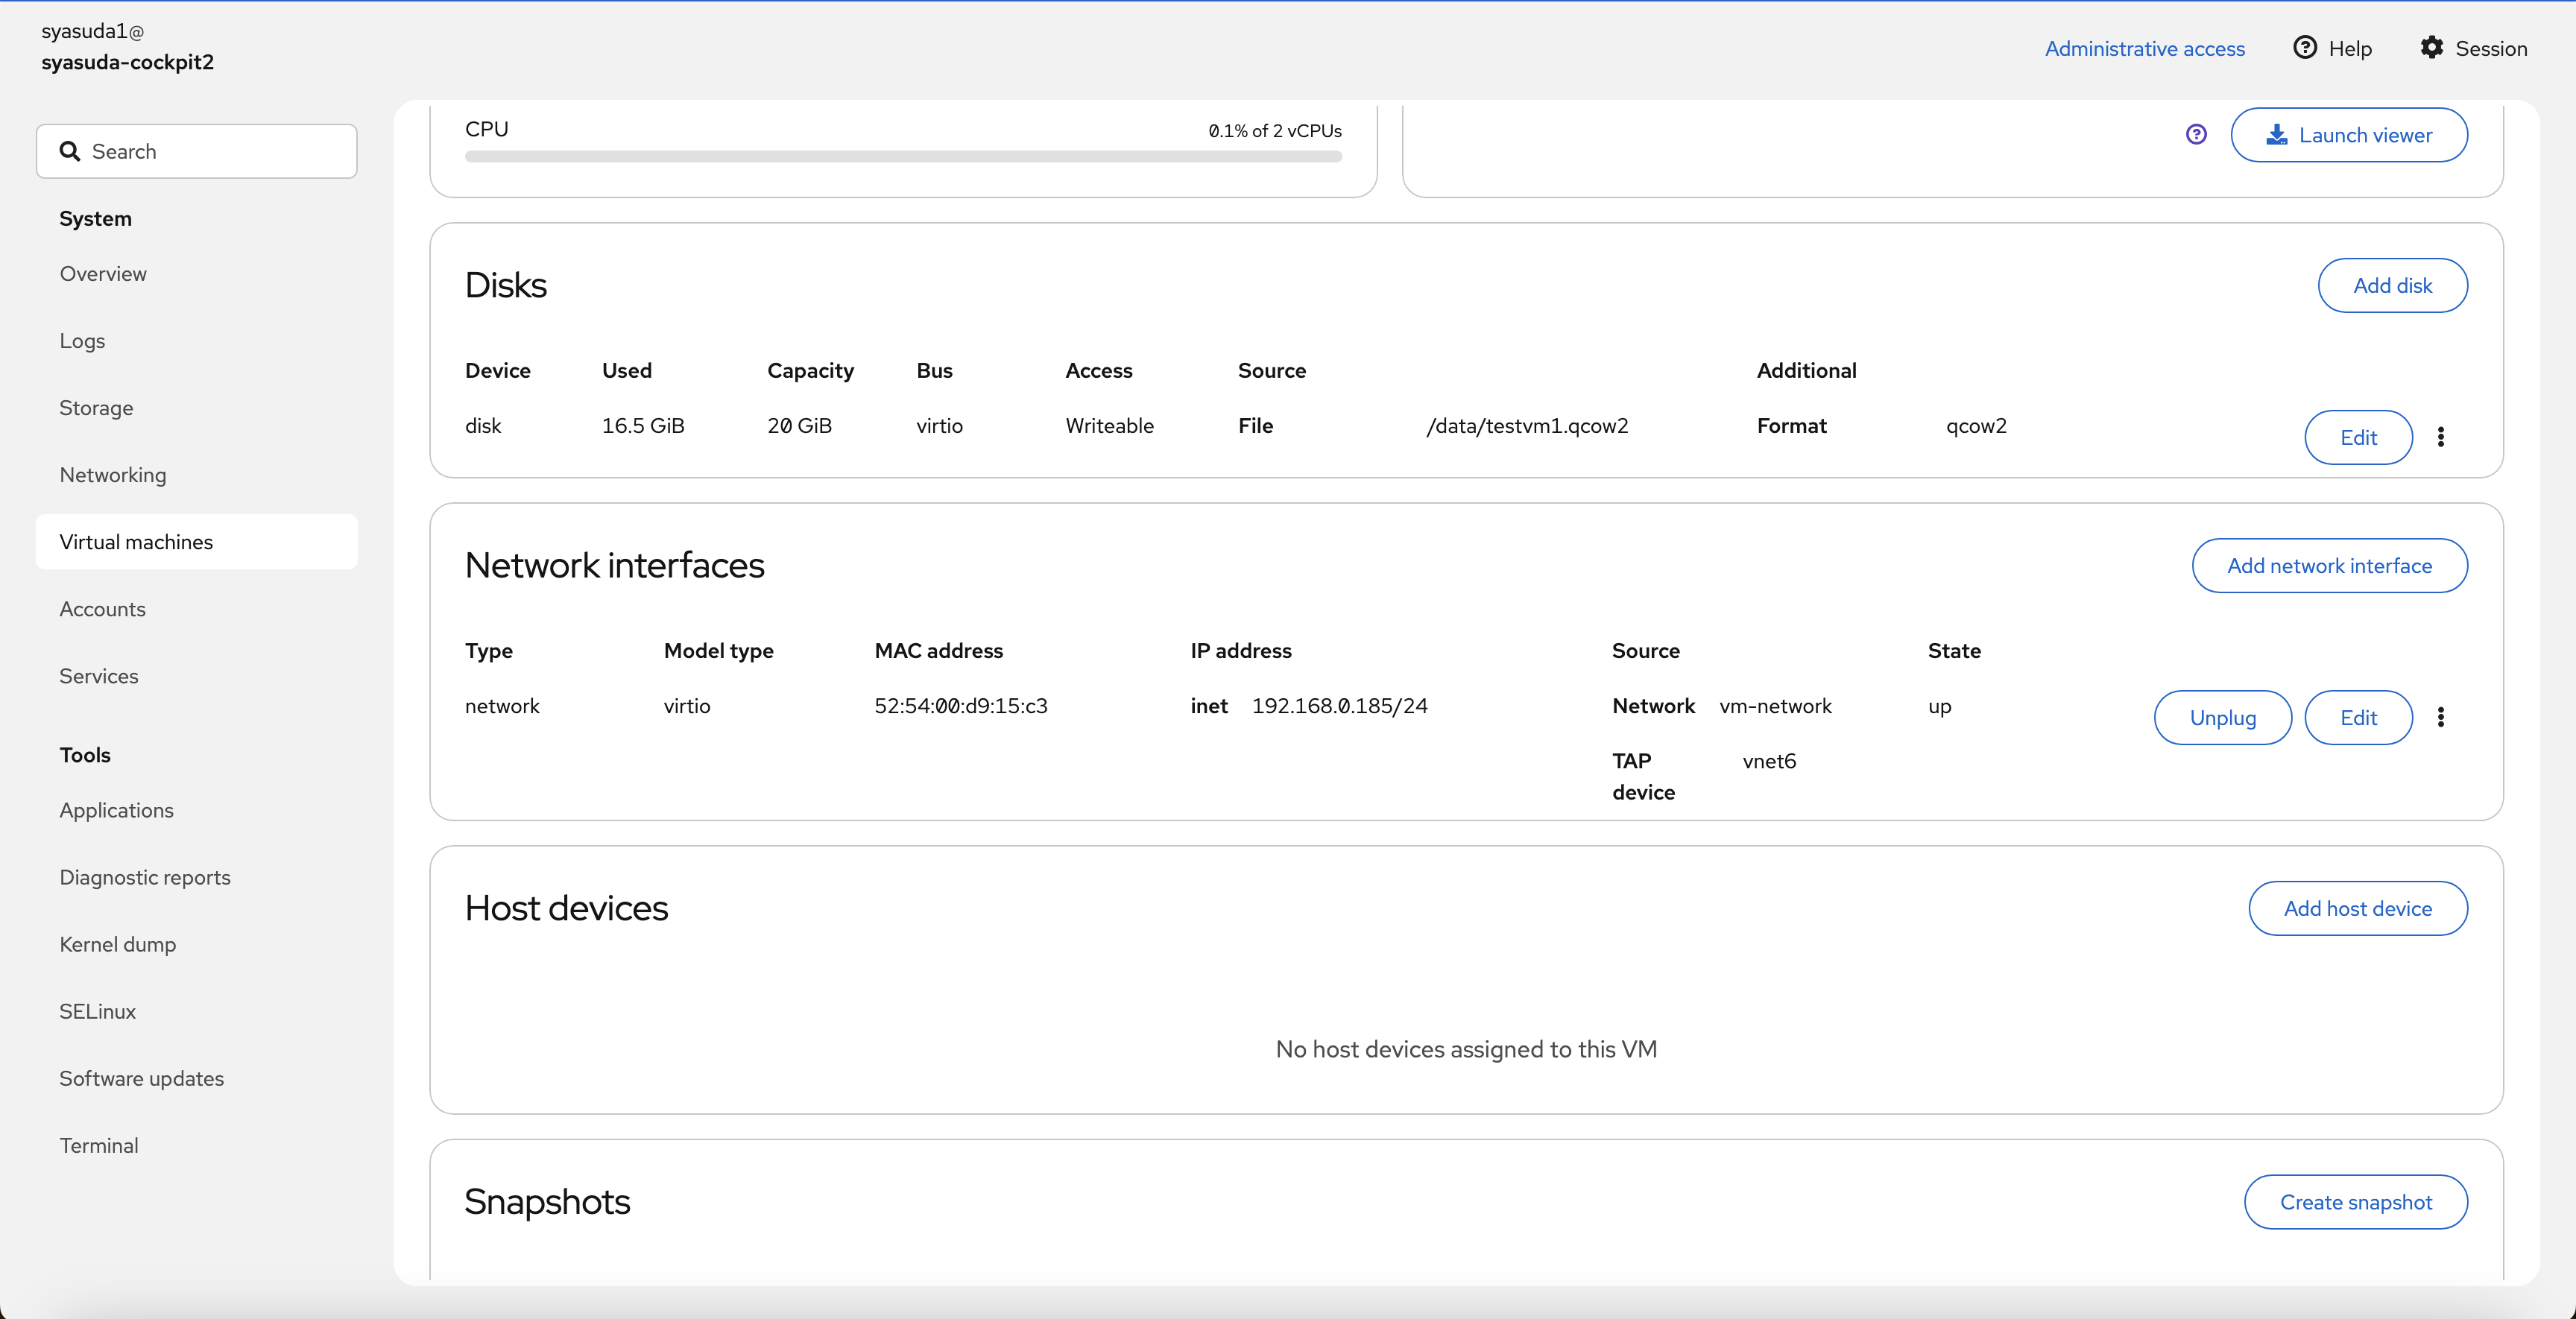Go to Storage in sidebar
Screen dimensions: 2576x1319
tap(96, 408)
